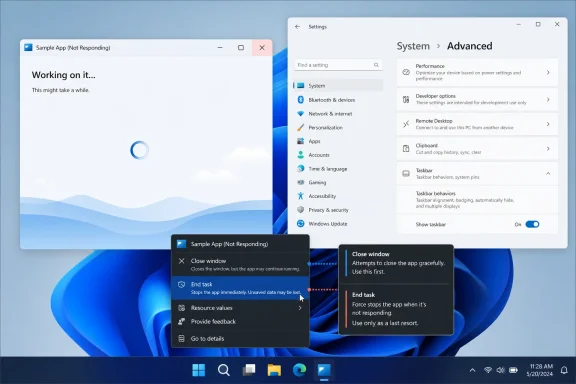Launch File Explorer from the taskbar

click(x=274, y=370)
